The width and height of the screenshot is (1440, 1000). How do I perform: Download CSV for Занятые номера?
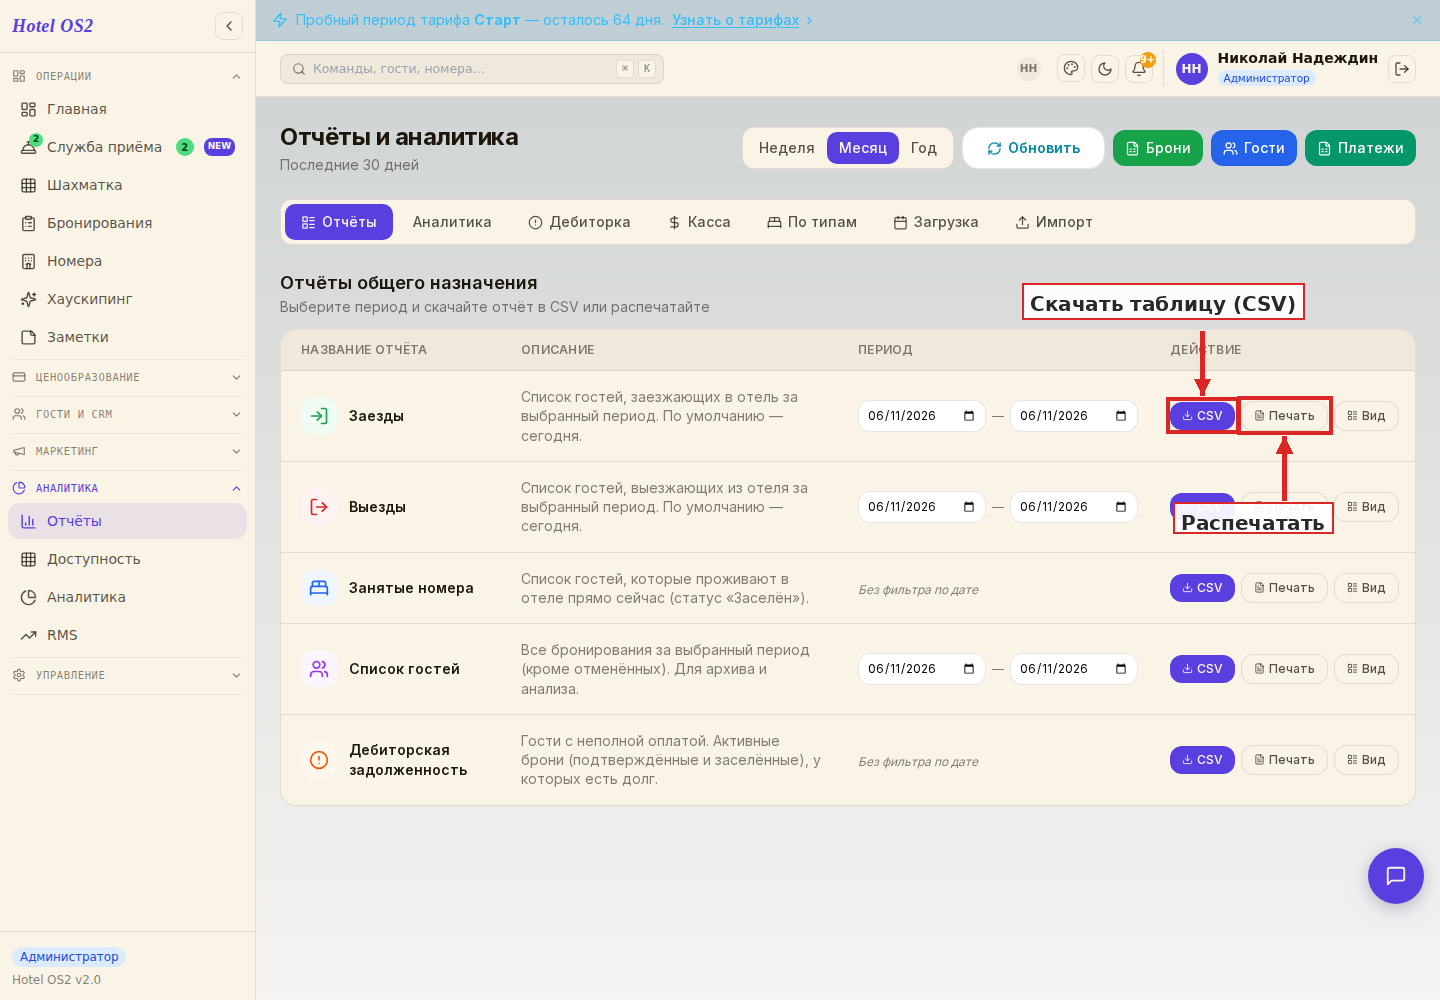coord(1202,588)
